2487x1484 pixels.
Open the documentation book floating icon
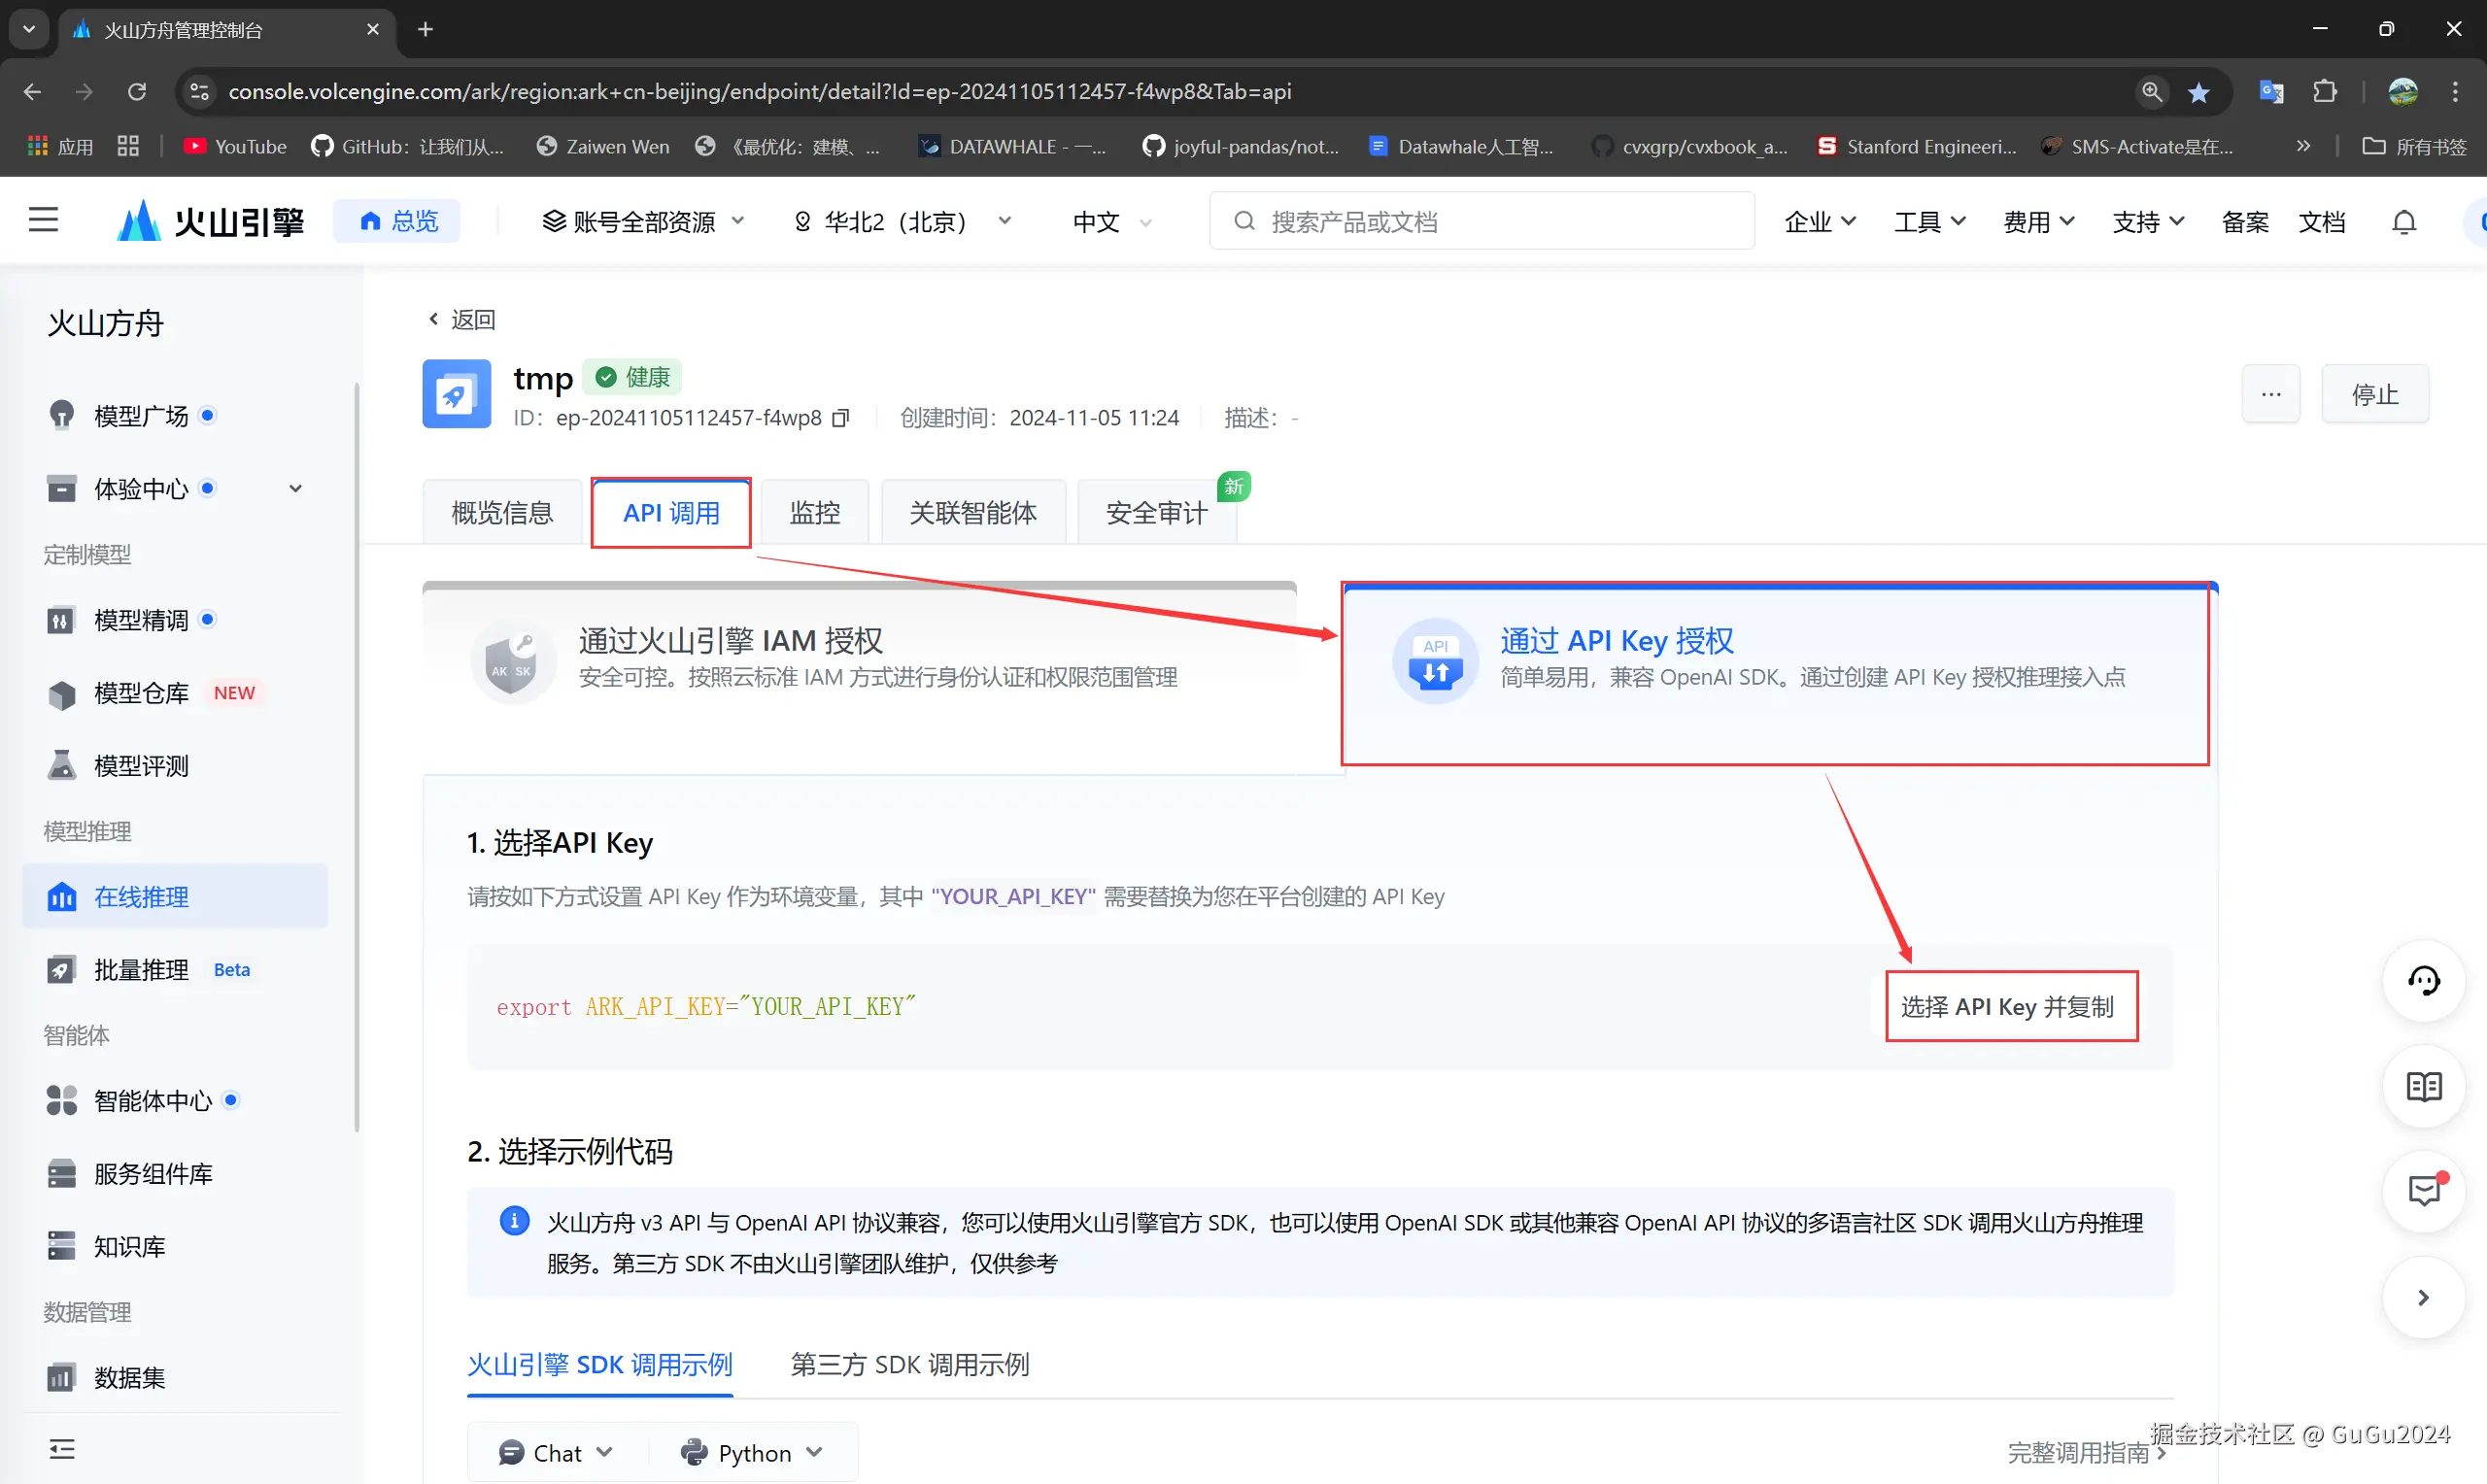click(x=2423, y=1088)
